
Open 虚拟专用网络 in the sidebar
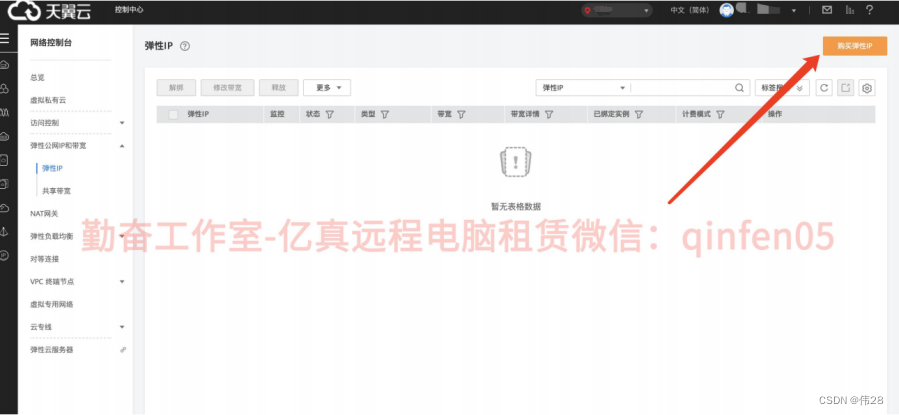pyautogui.click(x=52, y=304)
